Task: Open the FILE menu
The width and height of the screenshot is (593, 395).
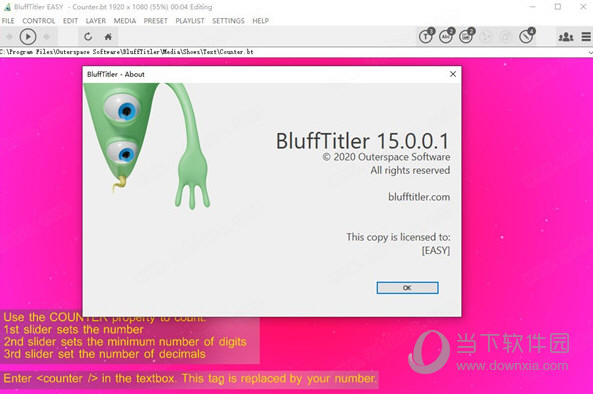Action: (x=8, y=21)
